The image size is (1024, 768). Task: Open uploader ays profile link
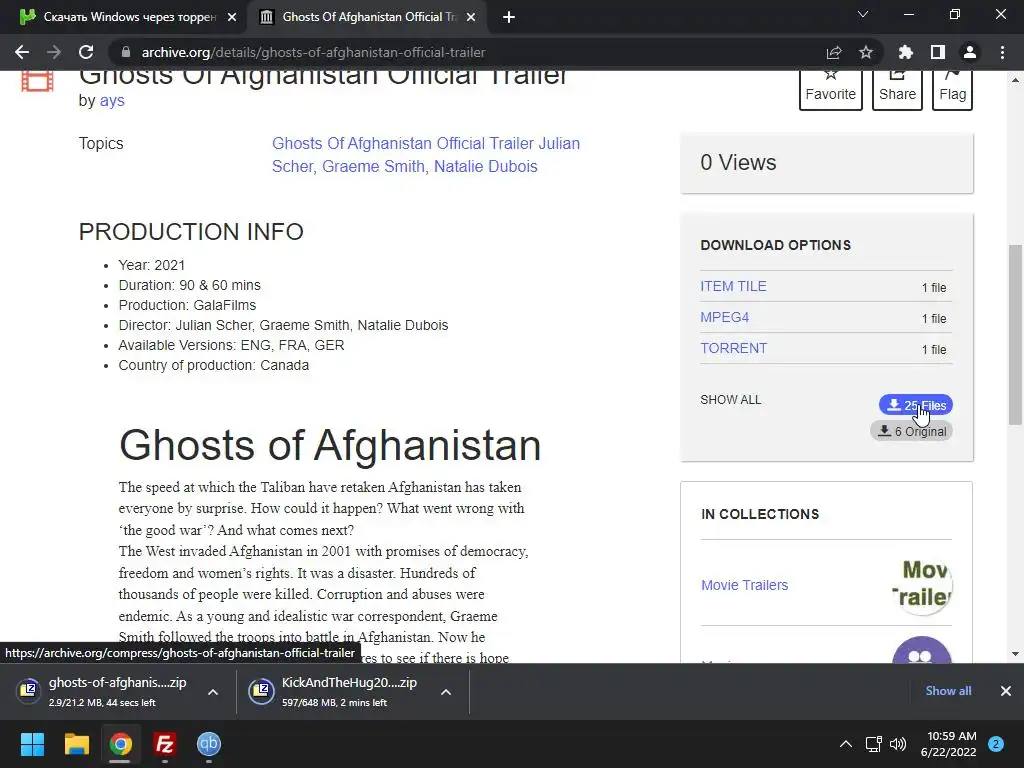click(x=112, y=101)
